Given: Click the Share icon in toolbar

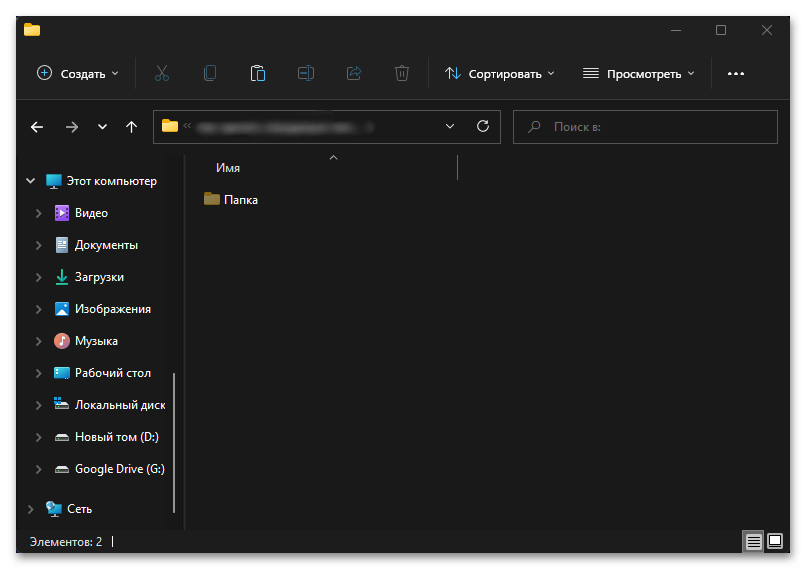Looking at the screenshot, I should click(353, 73).
